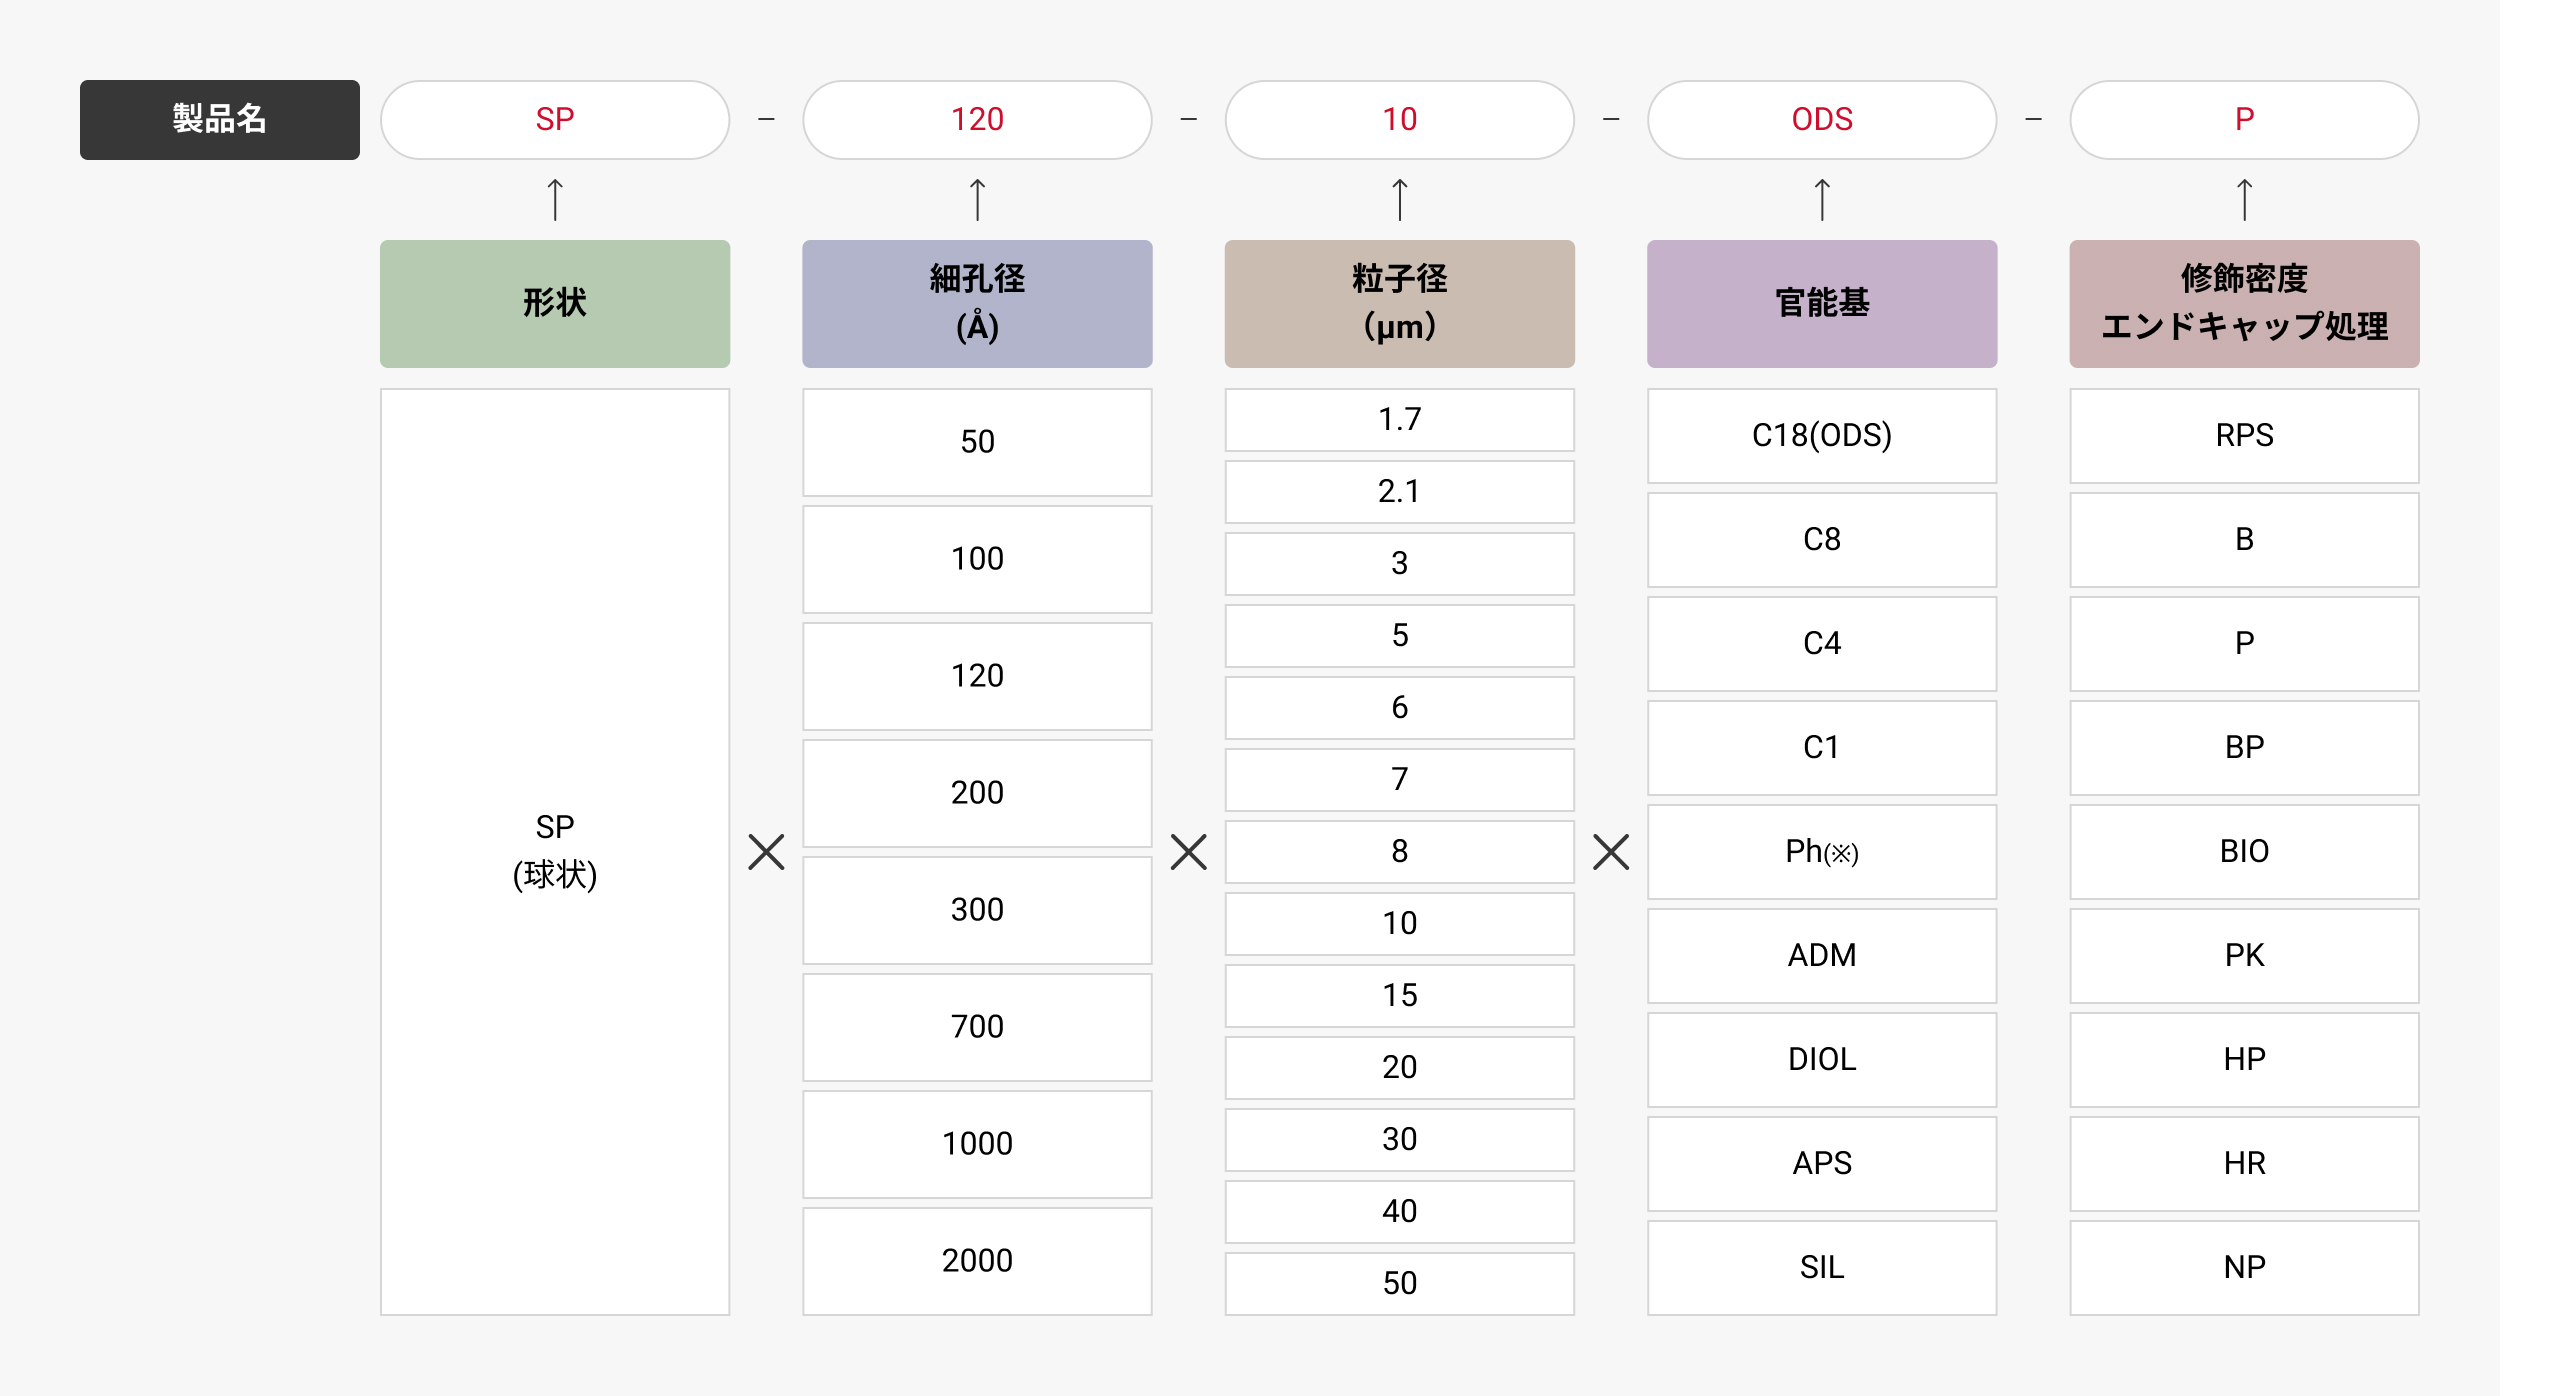Click the X symbol between 粒子径 and 官能基 columns
2560x1396 pixels.
coord(1611,852)
